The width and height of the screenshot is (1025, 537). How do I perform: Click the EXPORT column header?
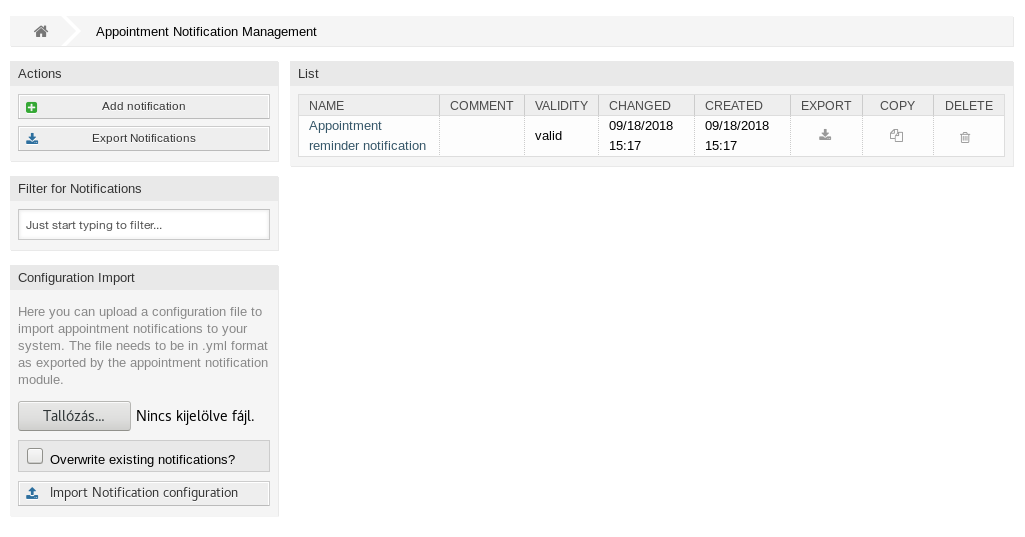pyautogui.click(x=826, y=105)
